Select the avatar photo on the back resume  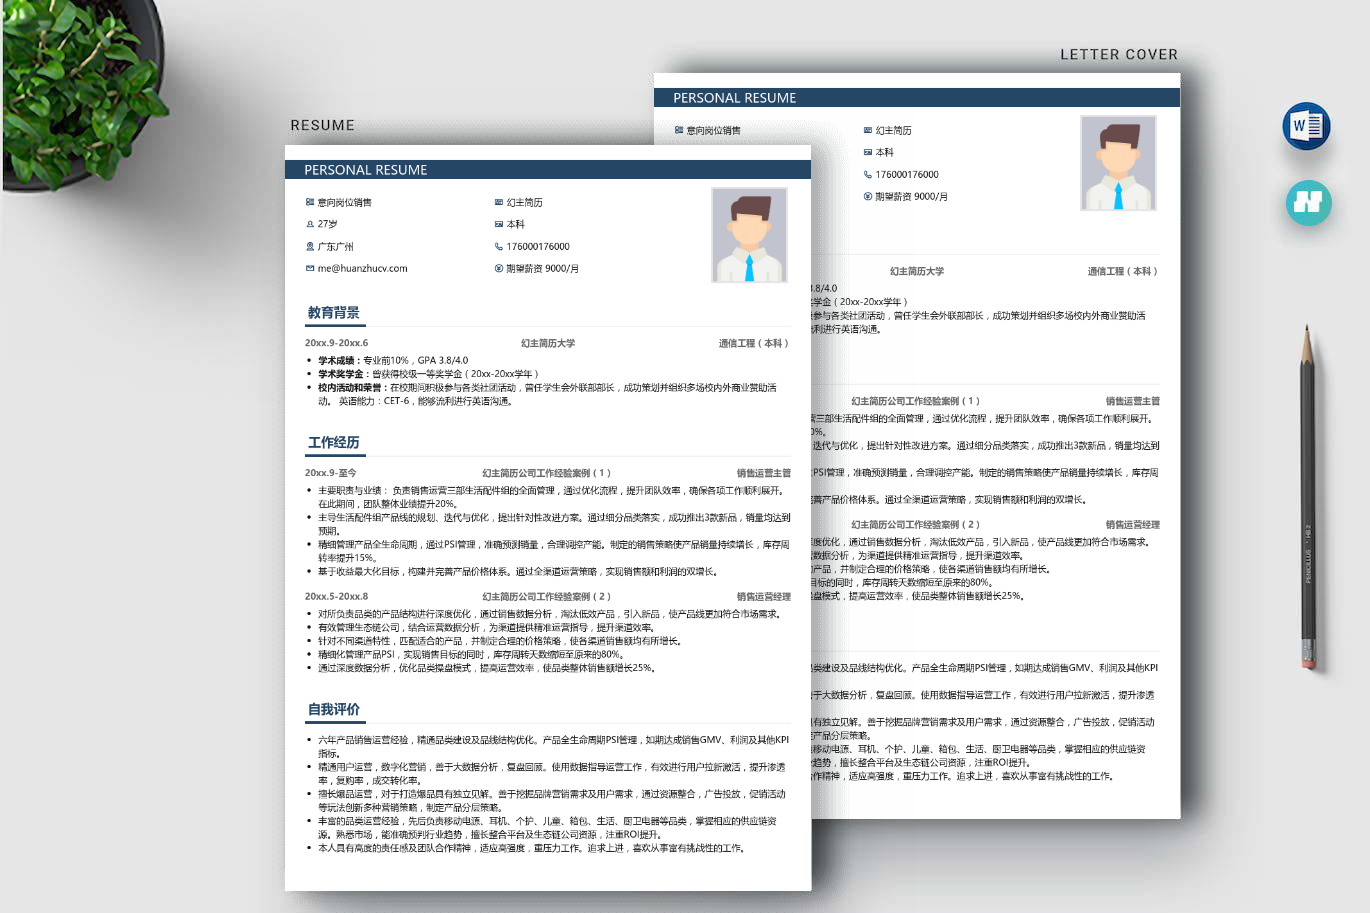coord(1118,163)
